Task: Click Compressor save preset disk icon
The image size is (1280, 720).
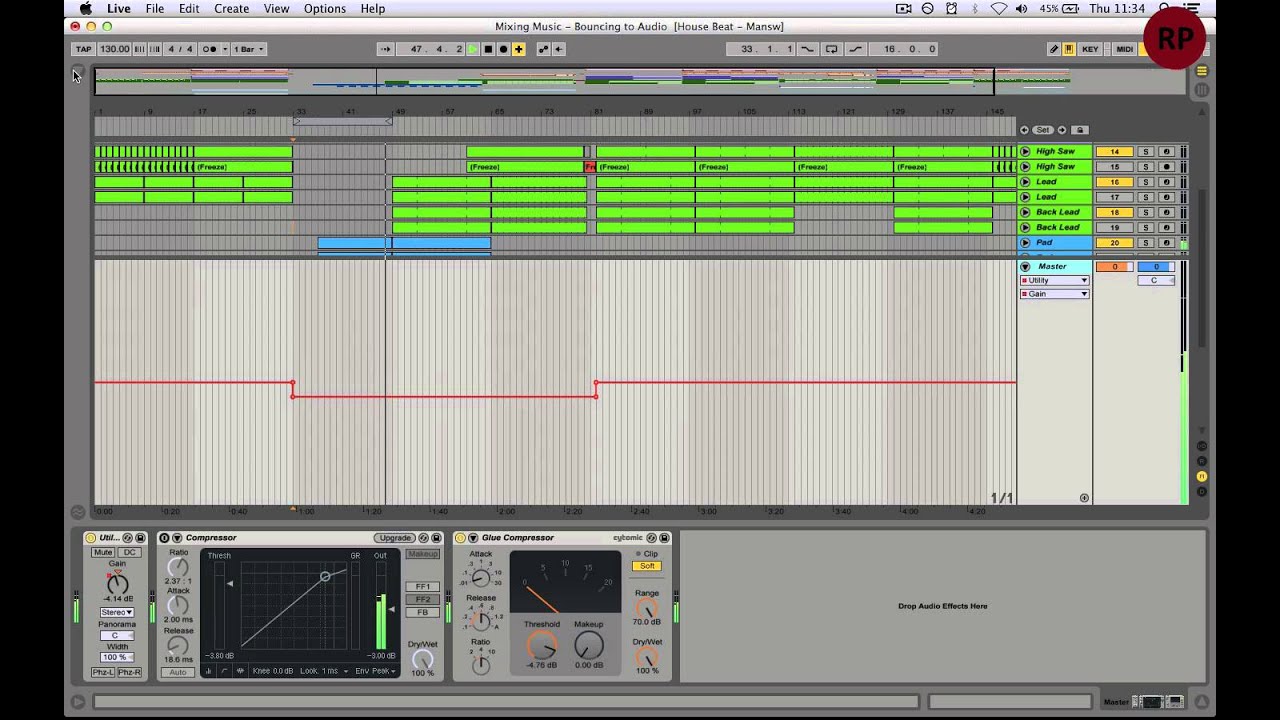Action: pos(436,538)
